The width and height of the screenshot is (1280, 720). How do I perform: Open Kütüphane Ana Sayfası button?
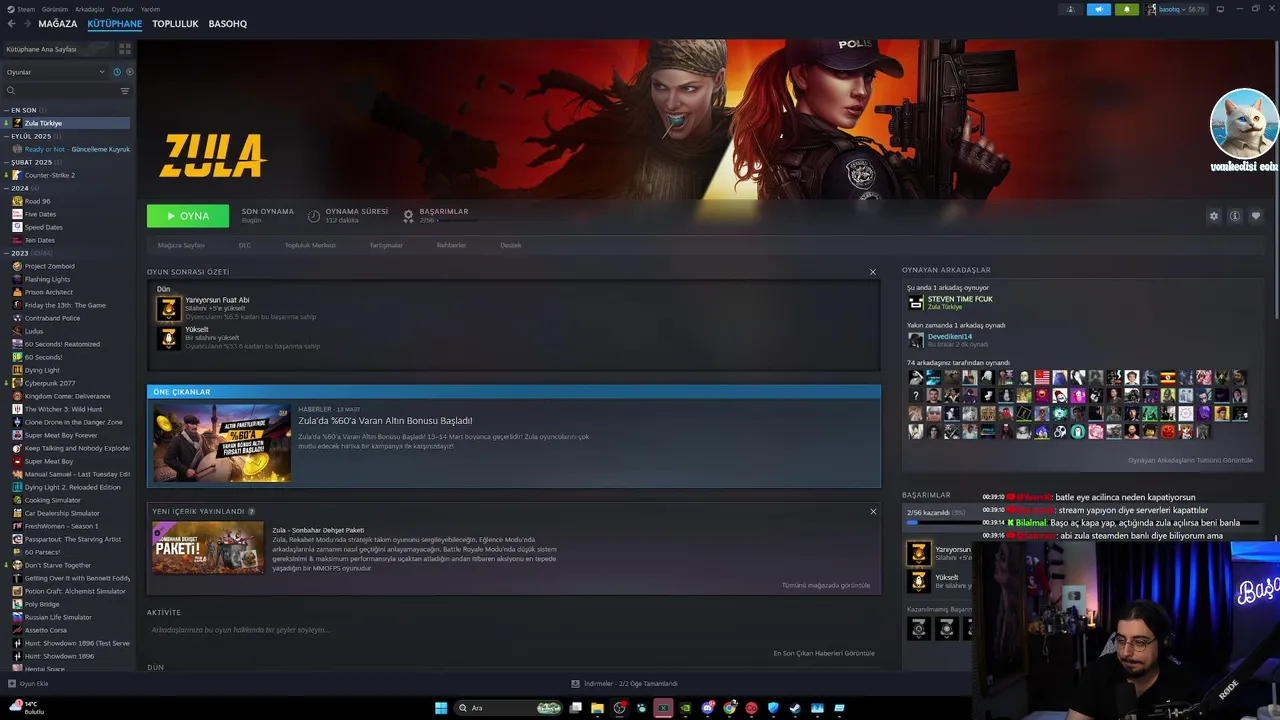58,49
